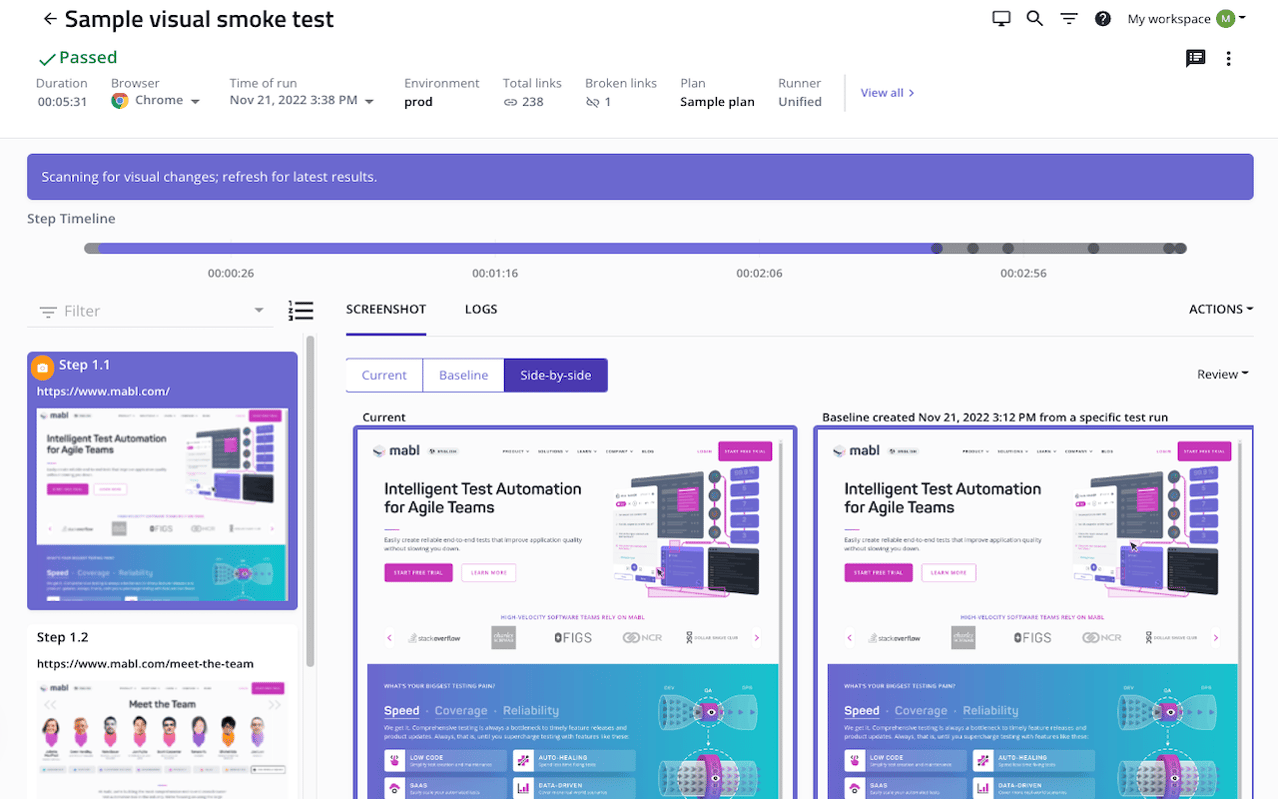This screenshot has width=1278, height=799.
Task: Click the first dark marker on step timeline
Action: 937,248
